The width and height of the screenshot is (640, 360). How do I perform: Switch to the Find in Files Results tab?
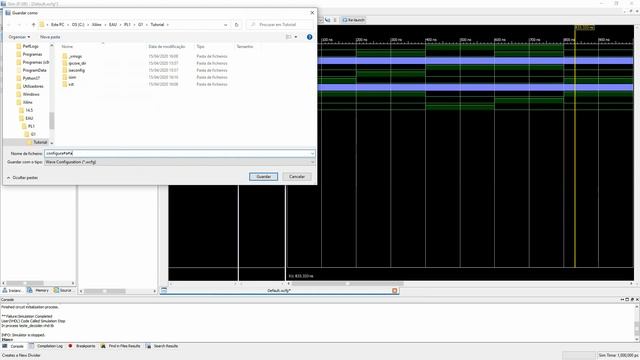(121, 346)
